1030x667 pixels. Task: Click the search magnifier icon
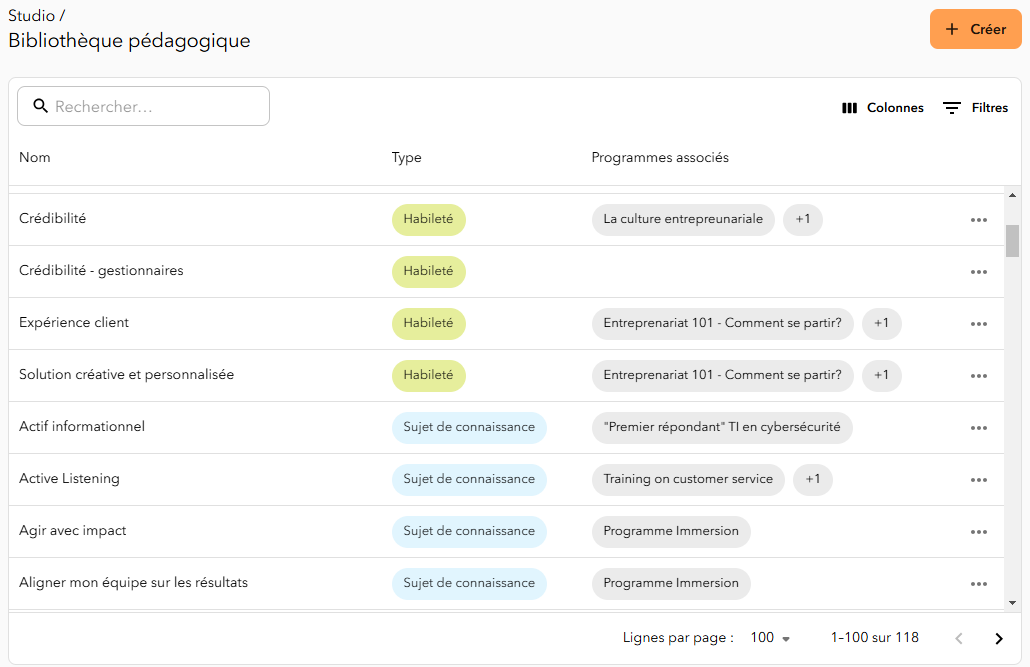(x=40, y=106)
